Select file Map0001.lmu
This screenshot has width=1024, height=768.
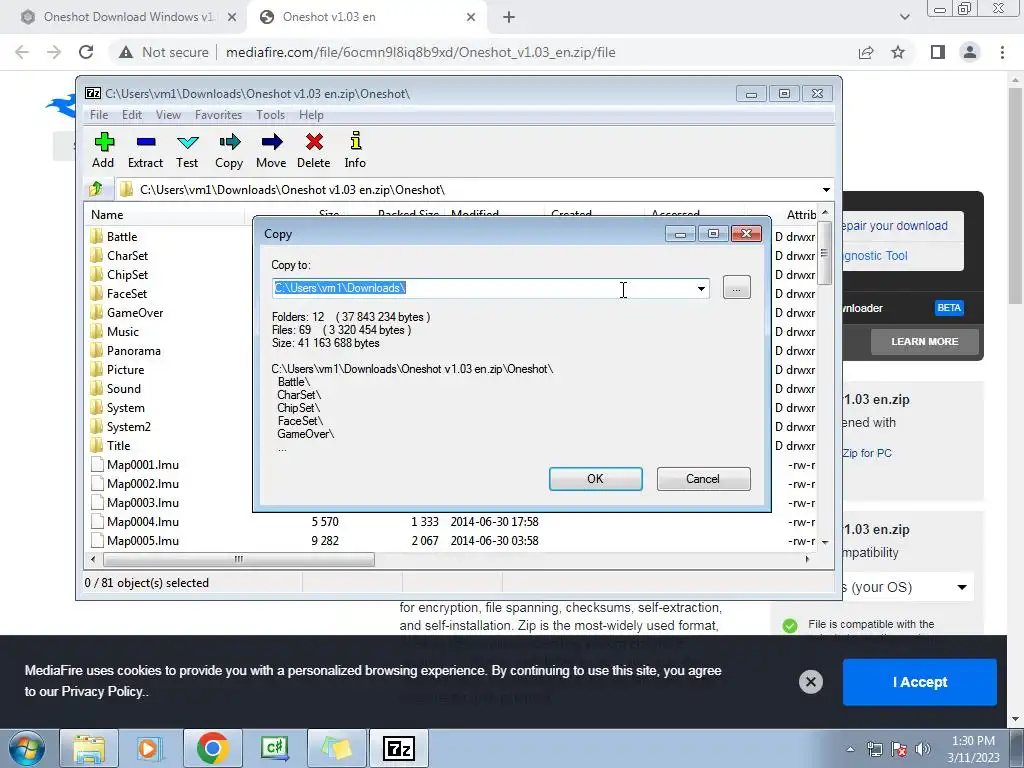(135, 464)
